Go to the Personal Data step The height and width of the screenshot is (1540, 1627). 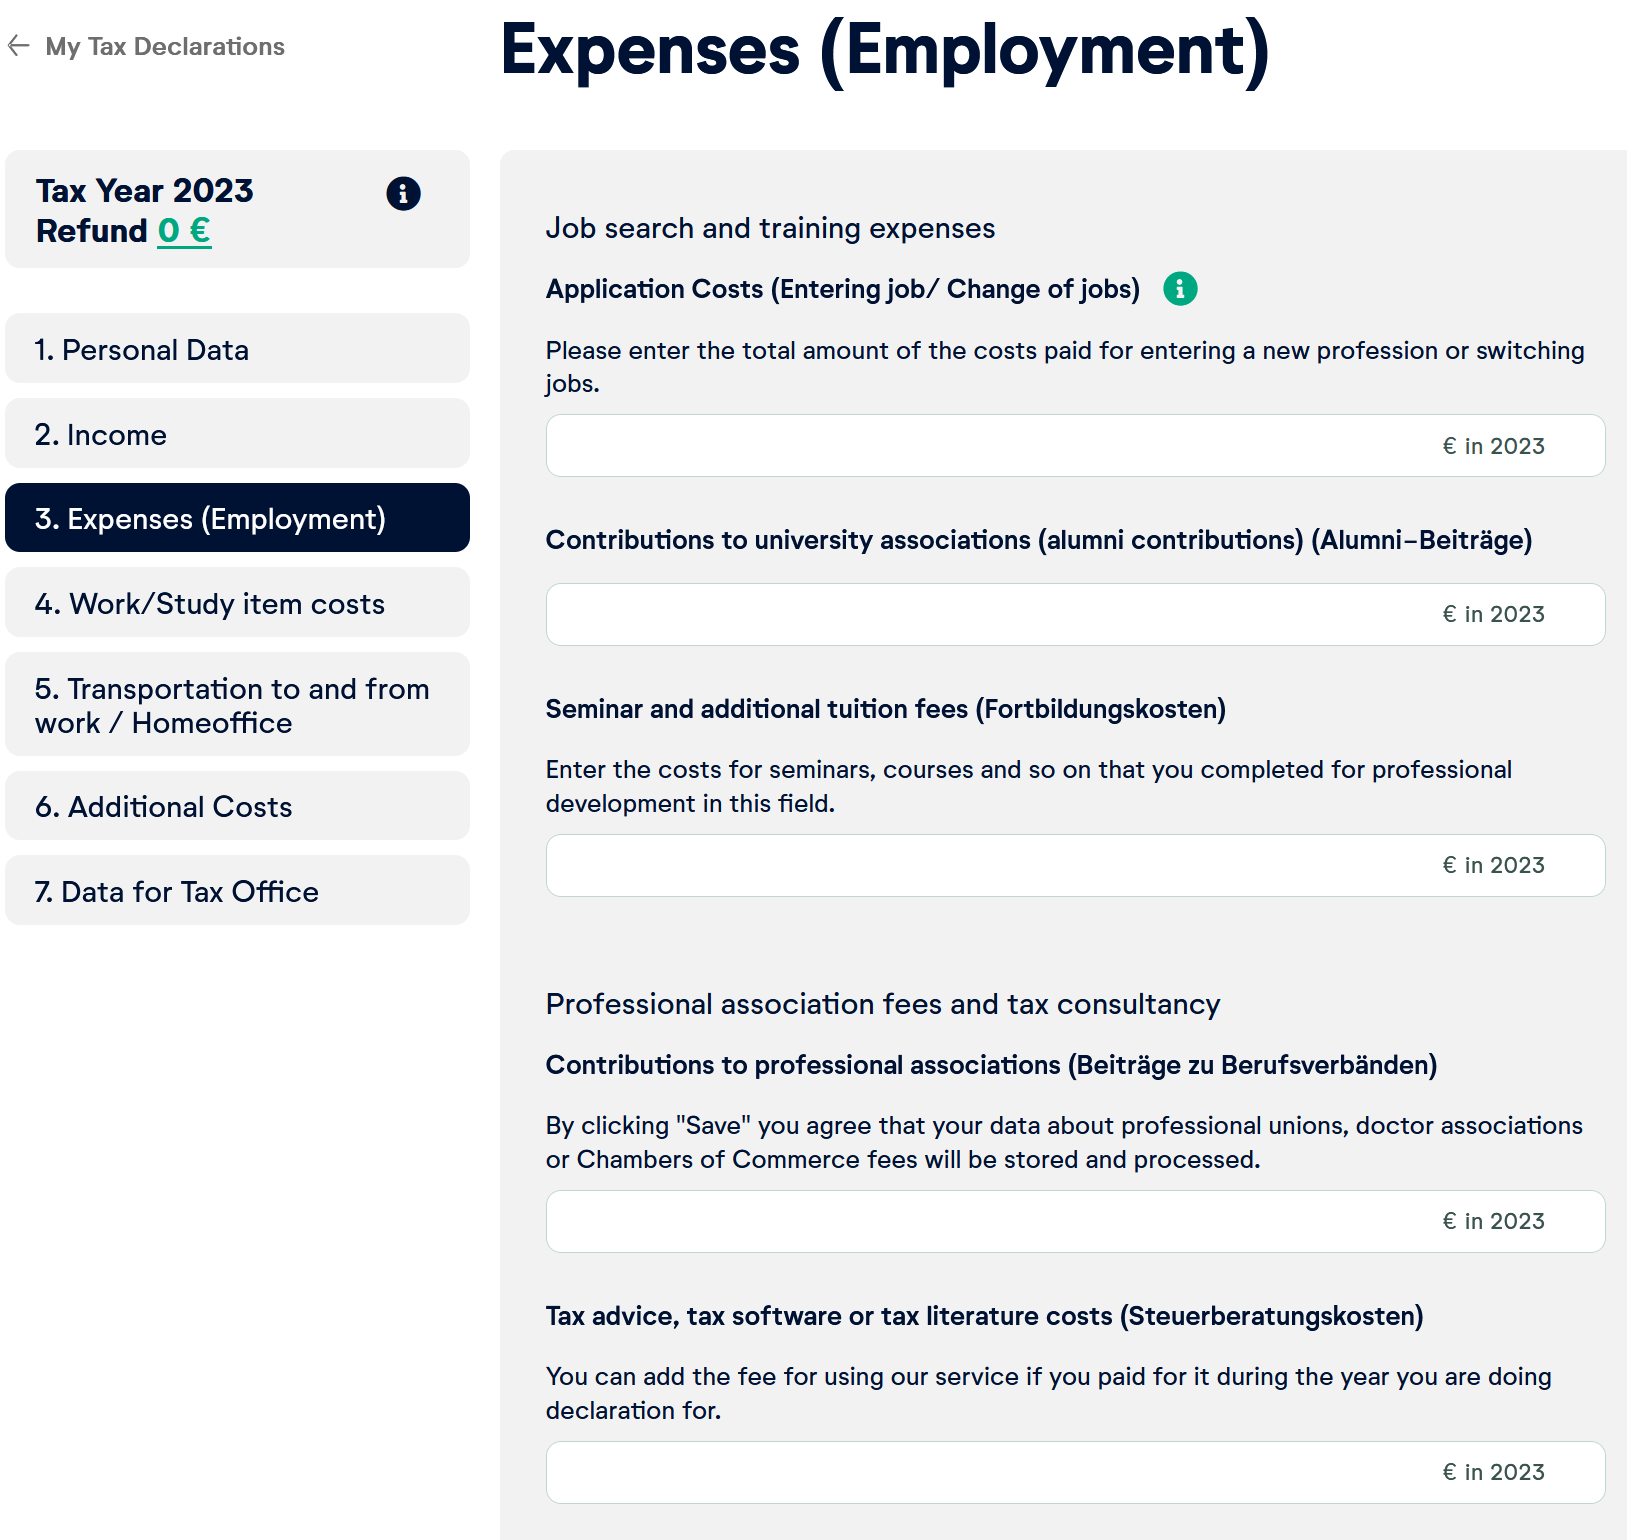click(x=237, y=349)
